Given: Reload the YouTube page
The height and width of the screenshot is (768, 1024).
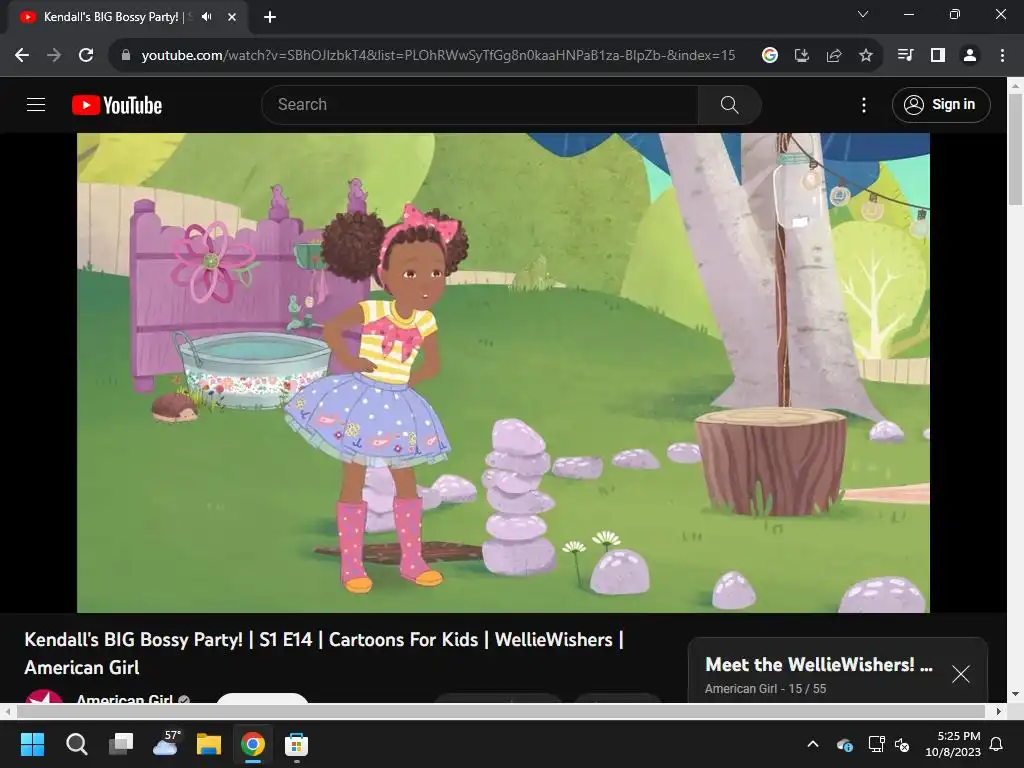Looking at the screenshot, I should (86, 56).
